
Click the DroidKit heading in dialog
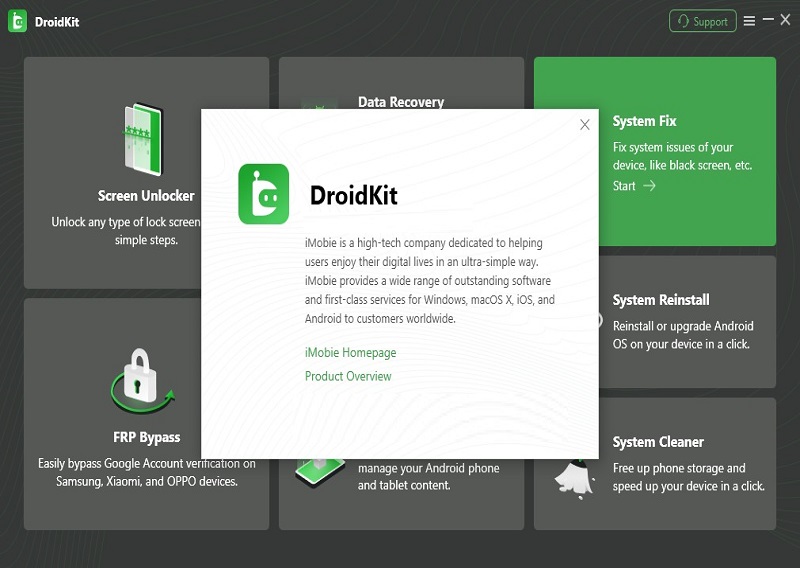tap(354, 195)
